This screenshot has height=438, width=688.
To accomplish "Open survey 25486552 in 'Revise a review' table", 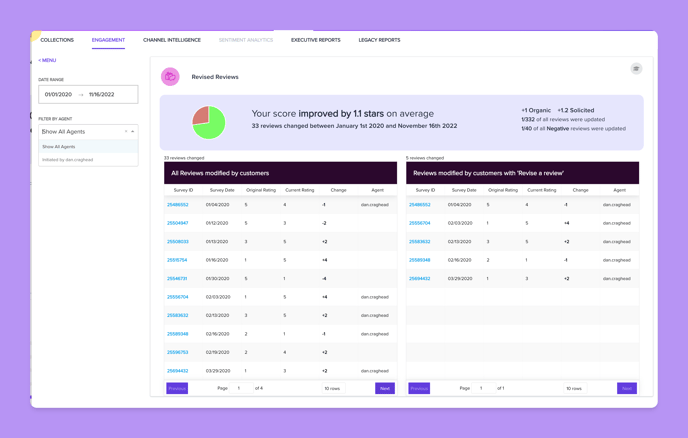I will pyautogui.click(x=420, y=205).
